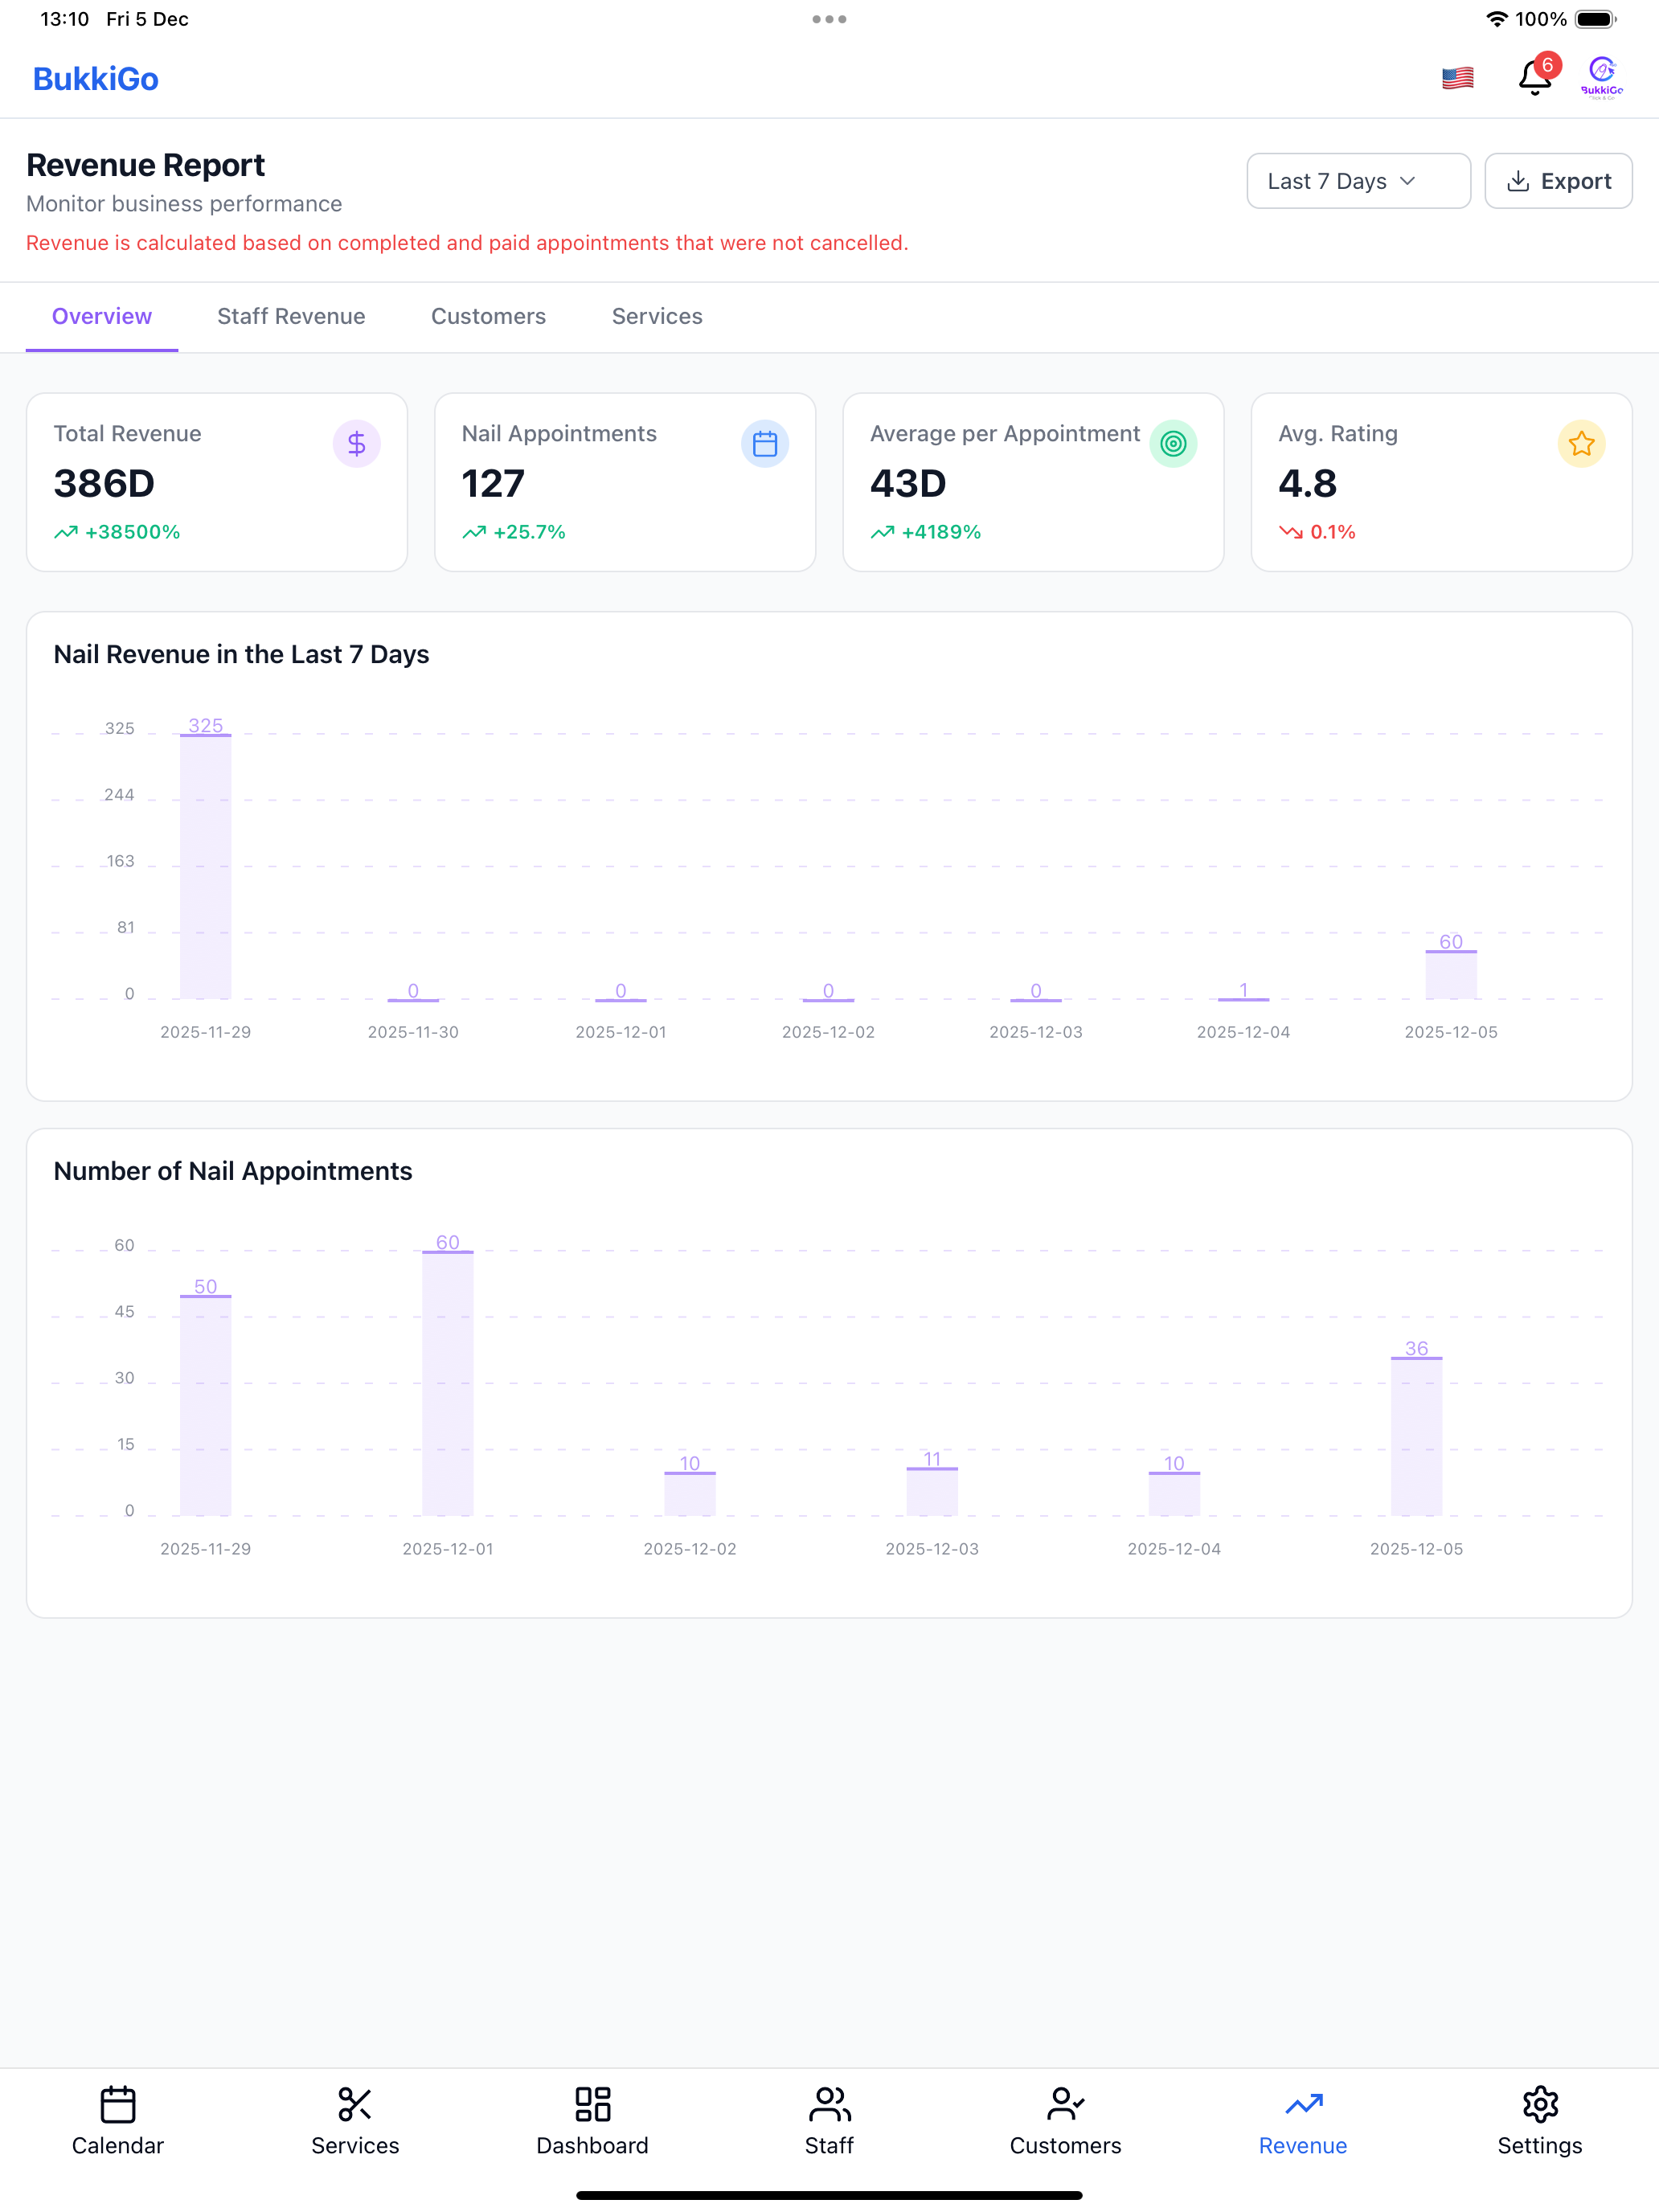Click the BukkiGo logo link
This screenshot has height=2212, width=1659.
point(95,78)
